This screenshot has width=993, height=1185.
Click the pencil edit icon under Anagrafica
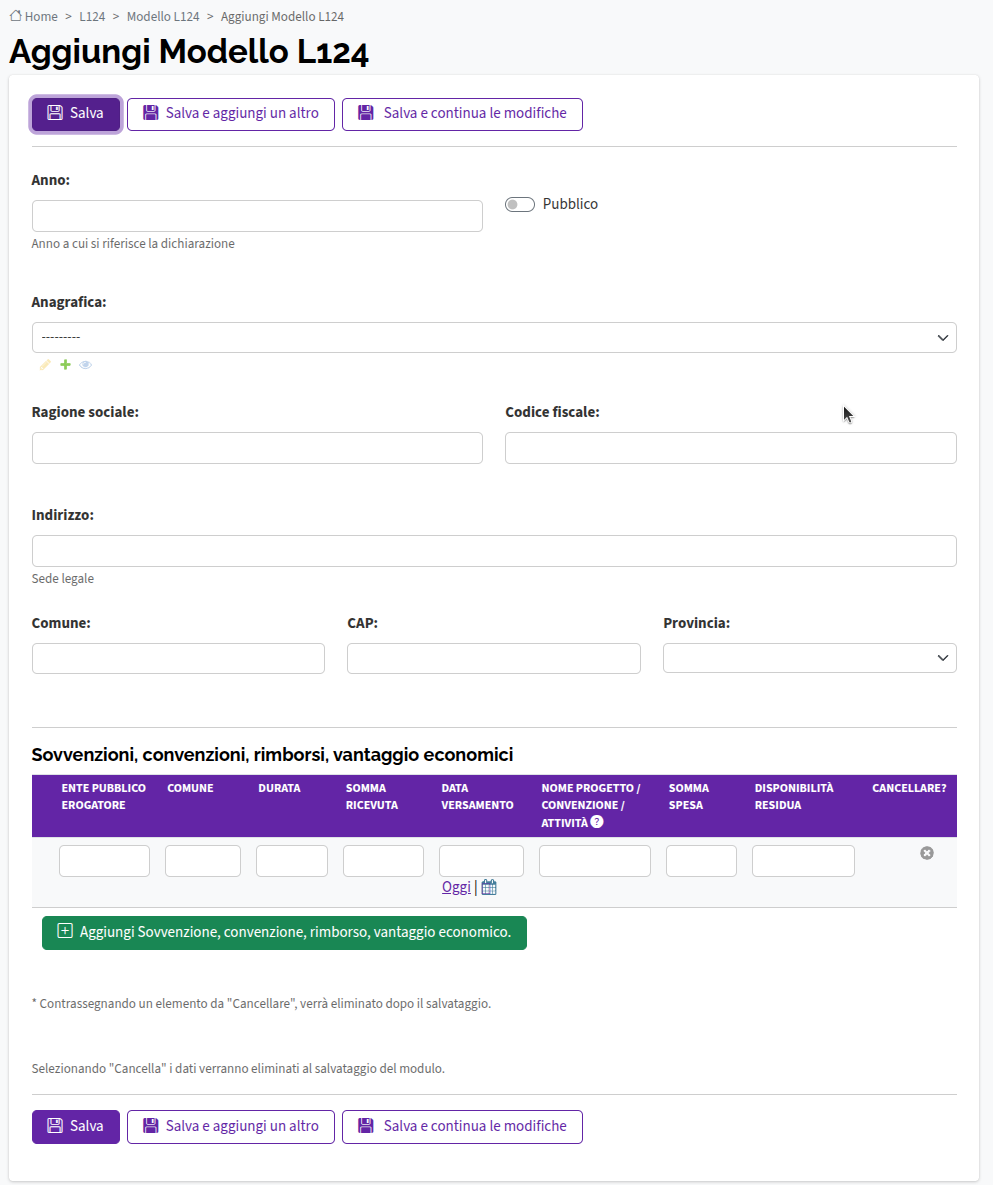pyautogui.click(x=45, y=365)
